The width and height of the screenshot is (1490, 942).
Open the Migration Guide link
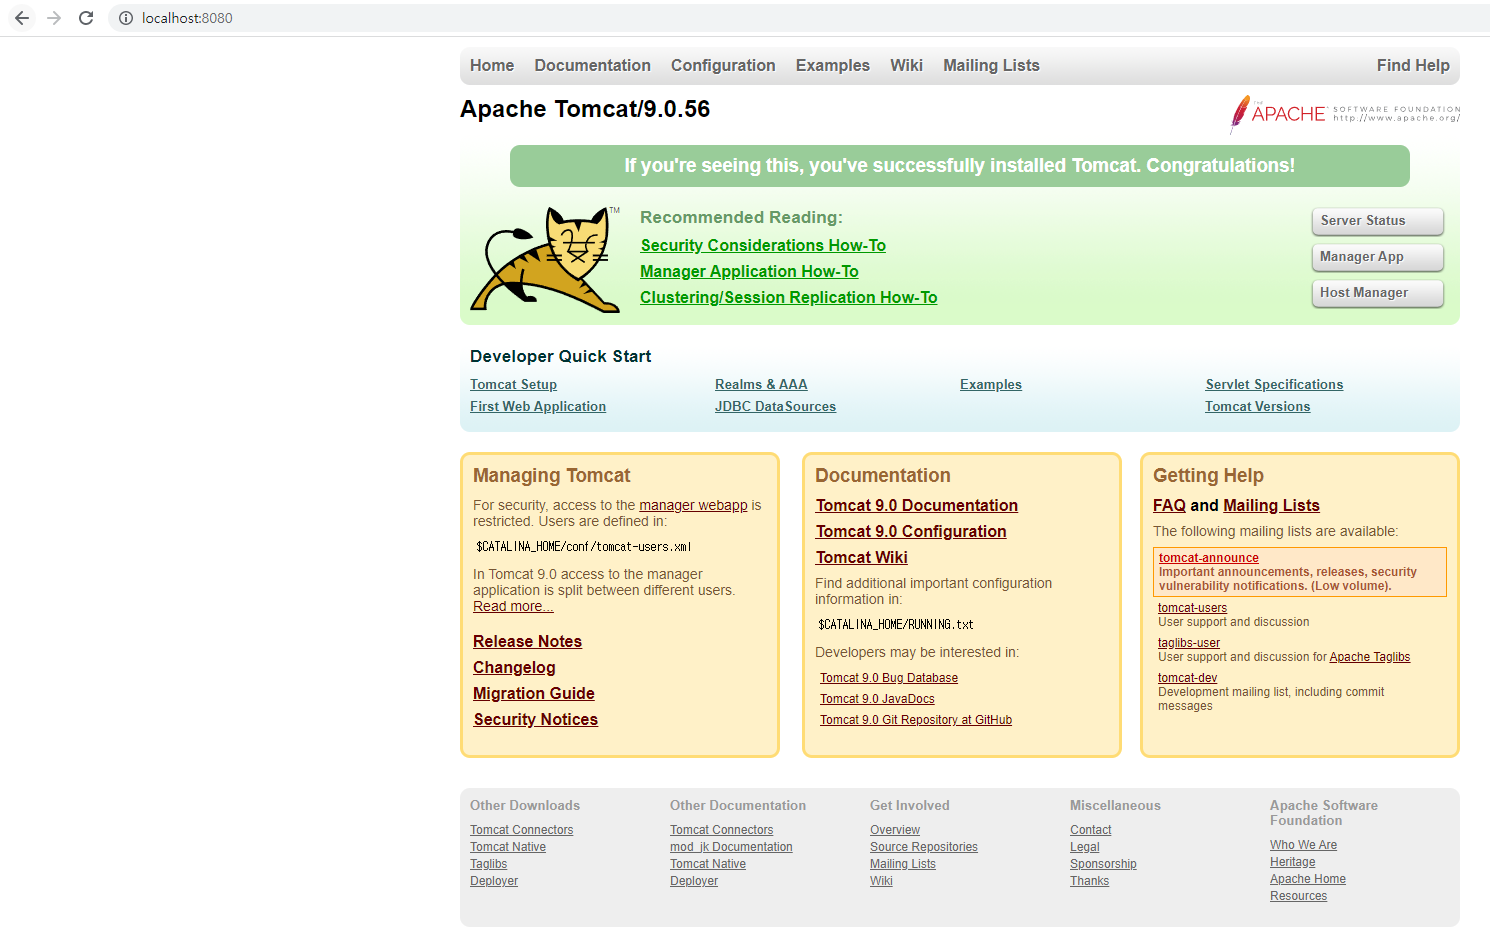coord(534,693)
